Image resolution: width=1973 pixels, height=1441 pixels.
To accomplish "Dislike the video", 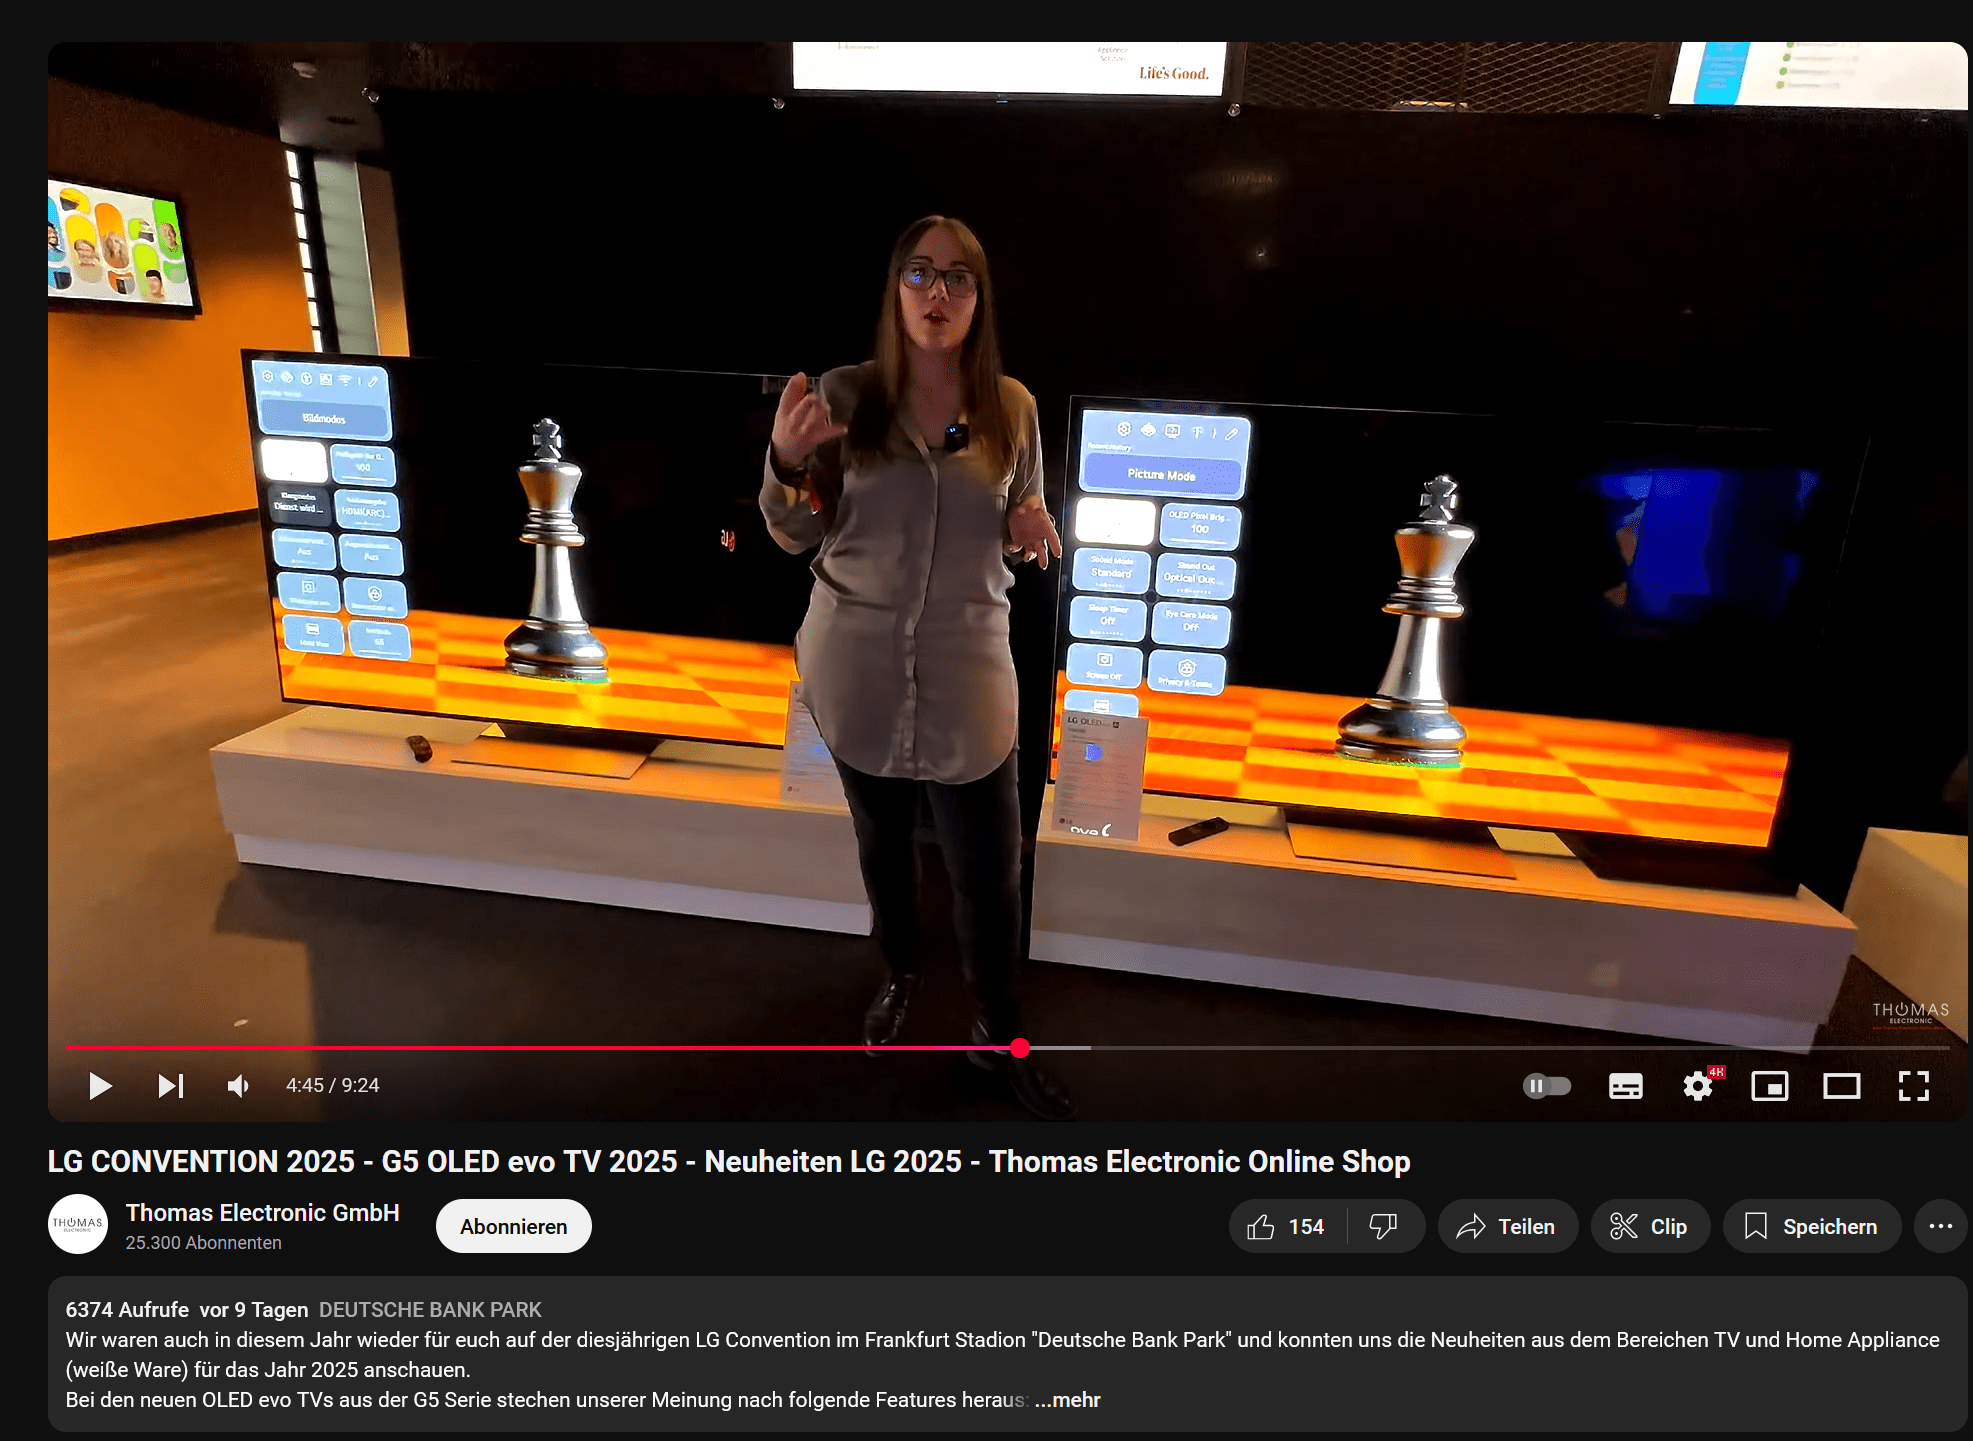I will pyautogui.click(x=1384, y=1226).
